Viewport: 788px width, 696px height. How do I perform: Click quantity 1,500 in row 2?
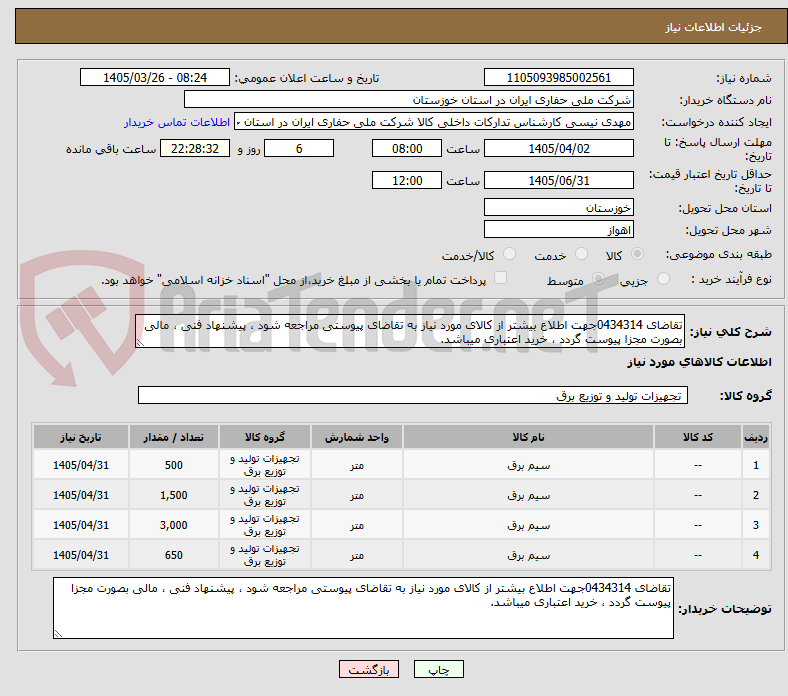click(173, 495)
